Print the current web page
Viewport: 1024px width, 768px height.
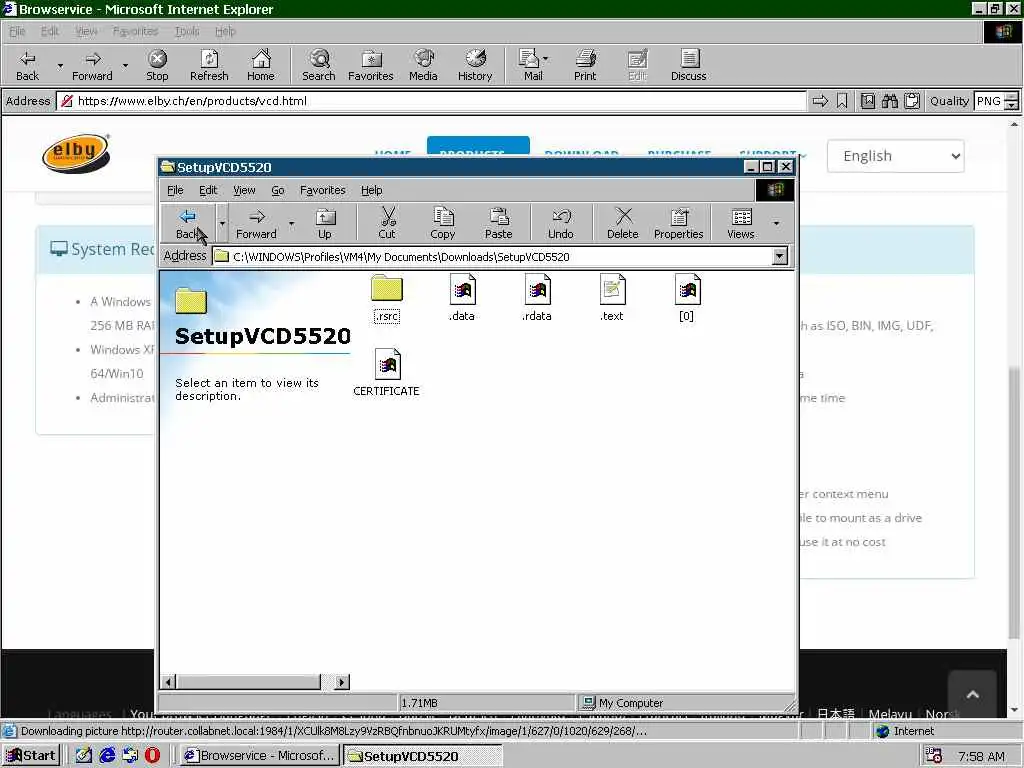(x=585, y=65)
